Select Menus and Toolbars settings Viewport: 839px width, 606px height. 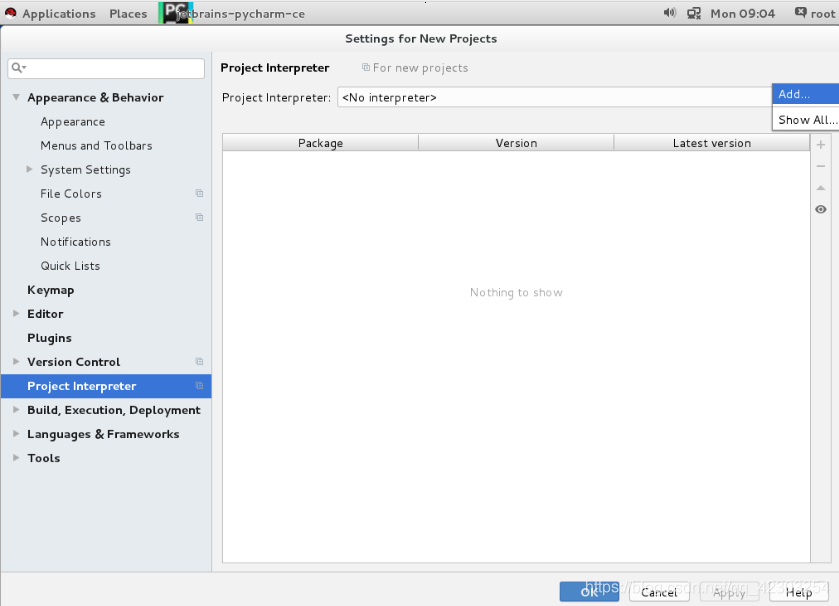pyautogui.click(x=96, y=145)
